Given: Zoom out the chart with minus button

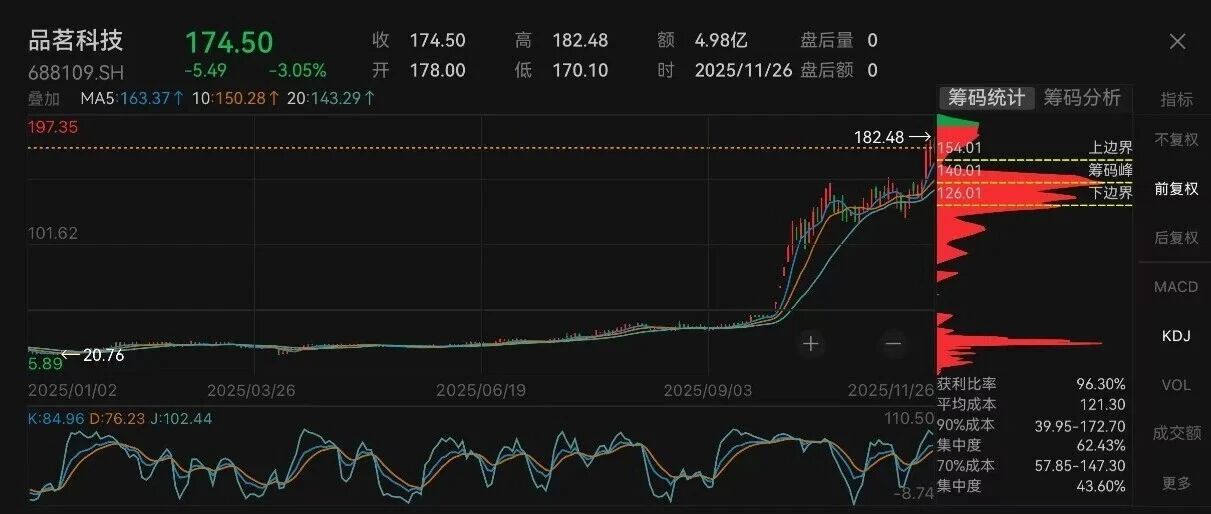Looking at the screenshot, I should (x=893, y=343).
